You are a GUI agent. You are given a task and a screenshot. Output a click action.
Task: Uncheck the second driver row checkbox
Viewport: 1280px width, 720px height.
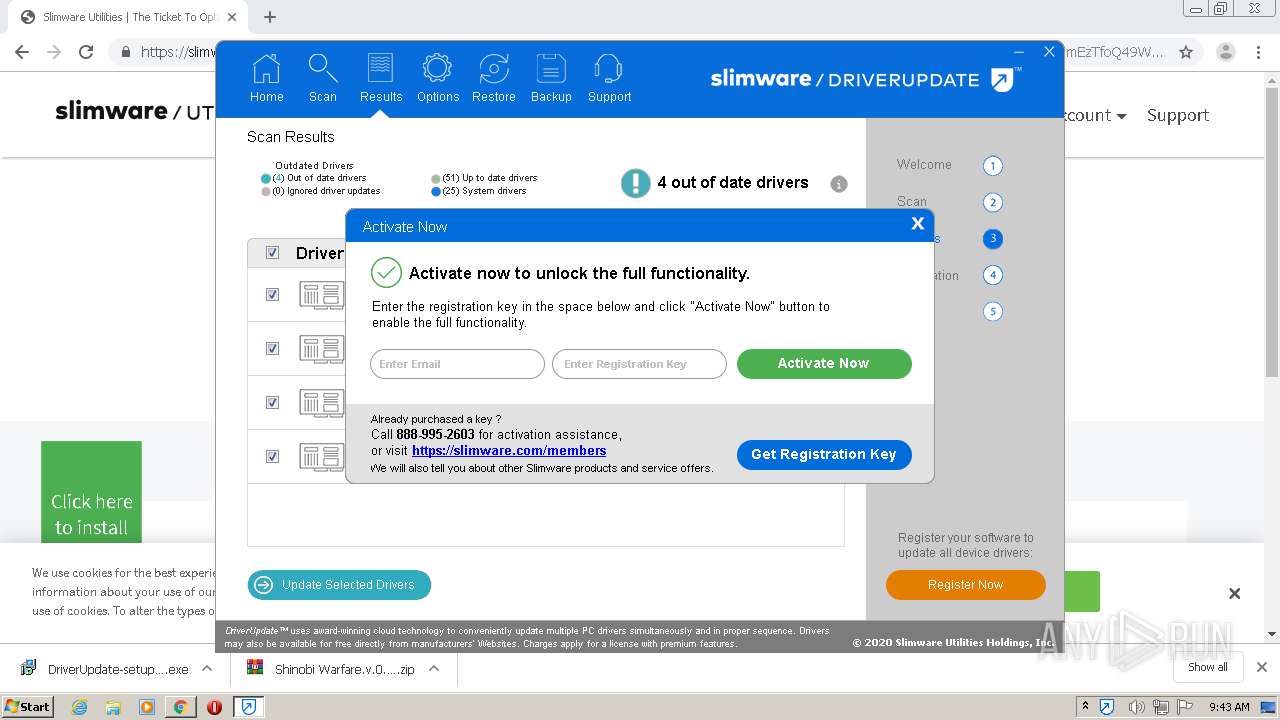click(272, 349)
